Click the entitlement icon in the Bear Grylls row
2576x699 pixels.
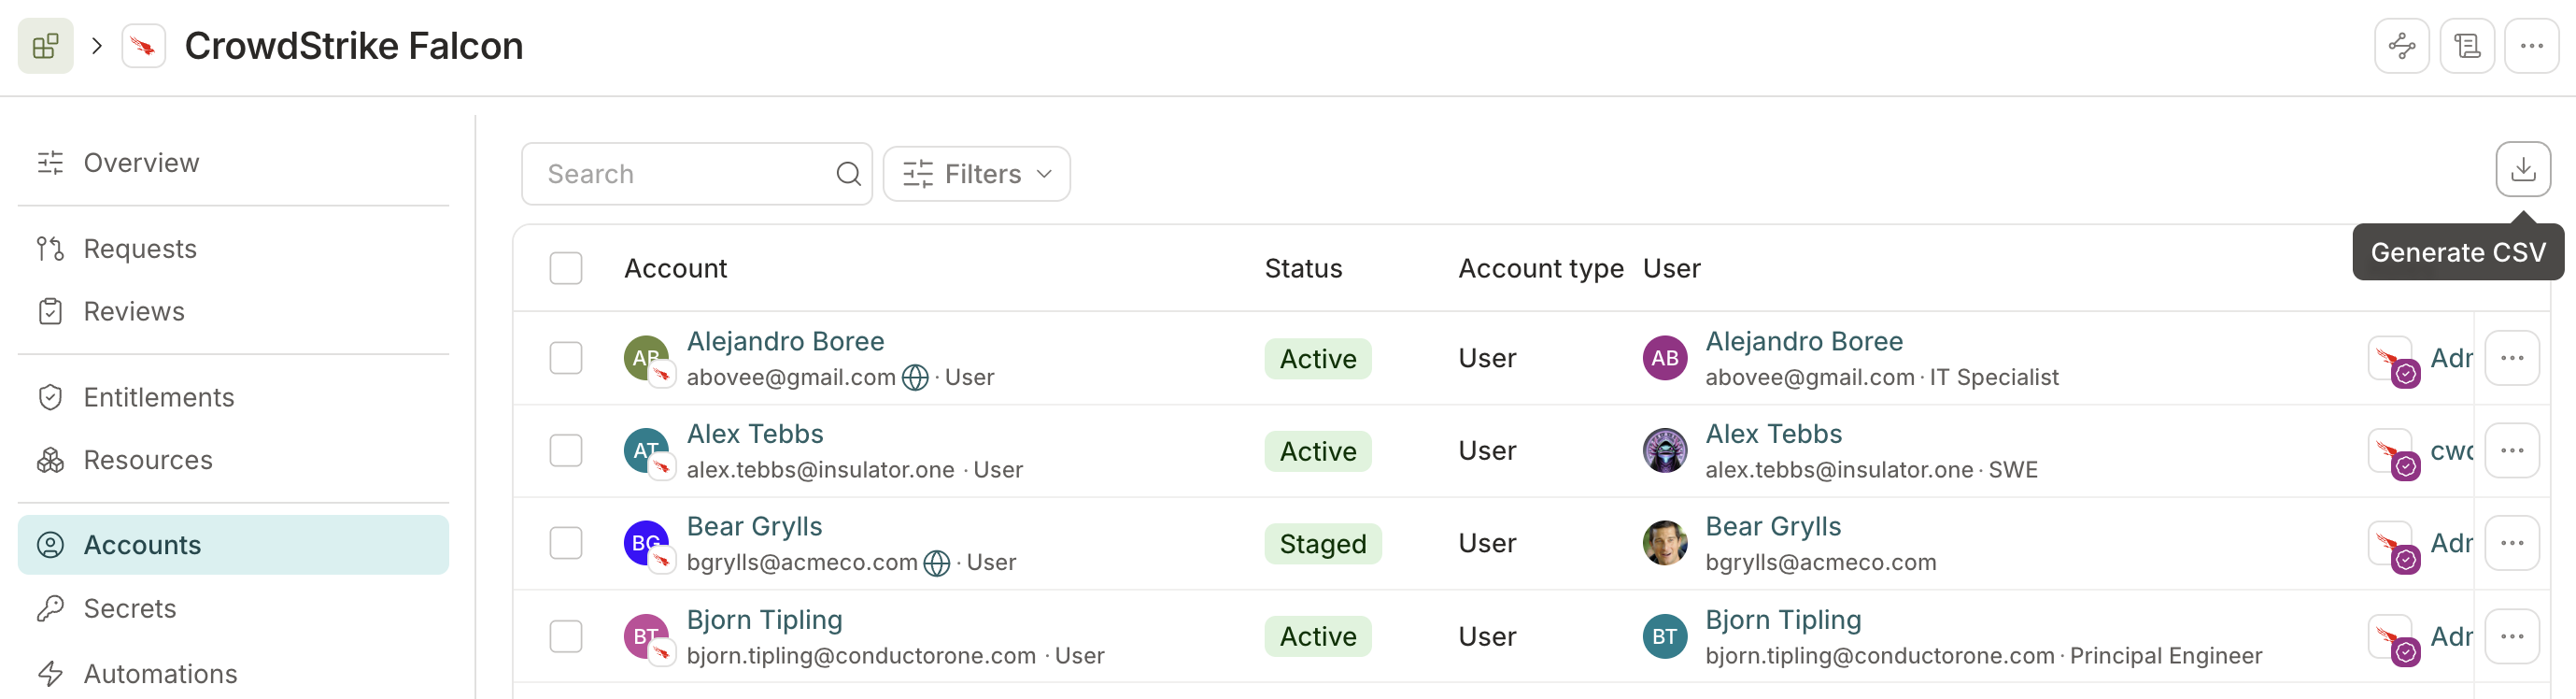[x=2394, y=547]
